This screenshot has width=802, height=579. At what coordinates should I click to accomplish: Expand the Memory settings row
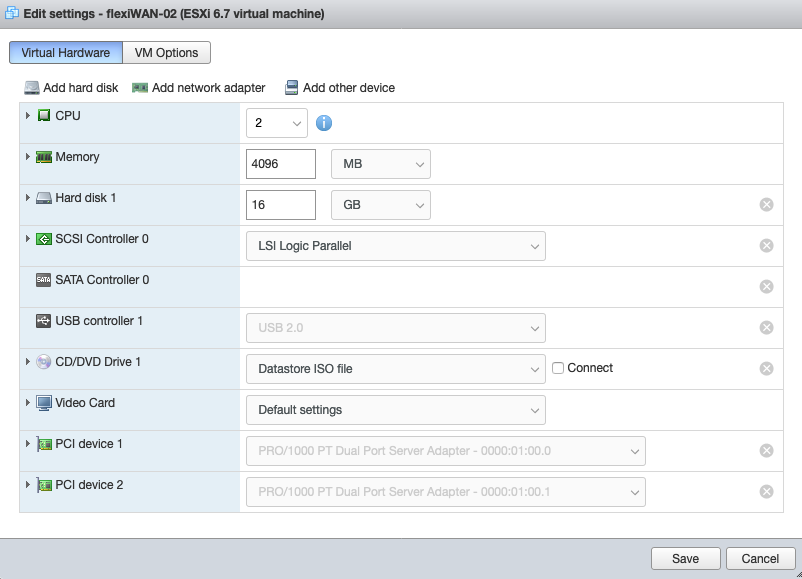(28, 157)
